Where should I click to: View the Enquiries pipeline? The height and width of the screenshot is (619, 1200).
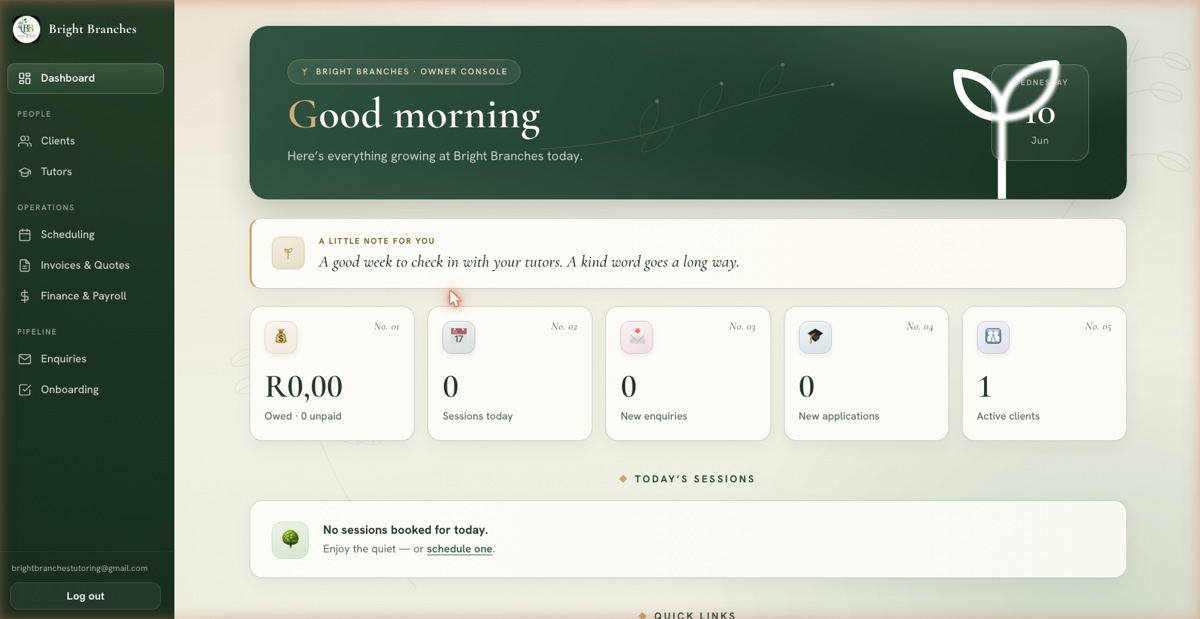(x=85, y=359)
